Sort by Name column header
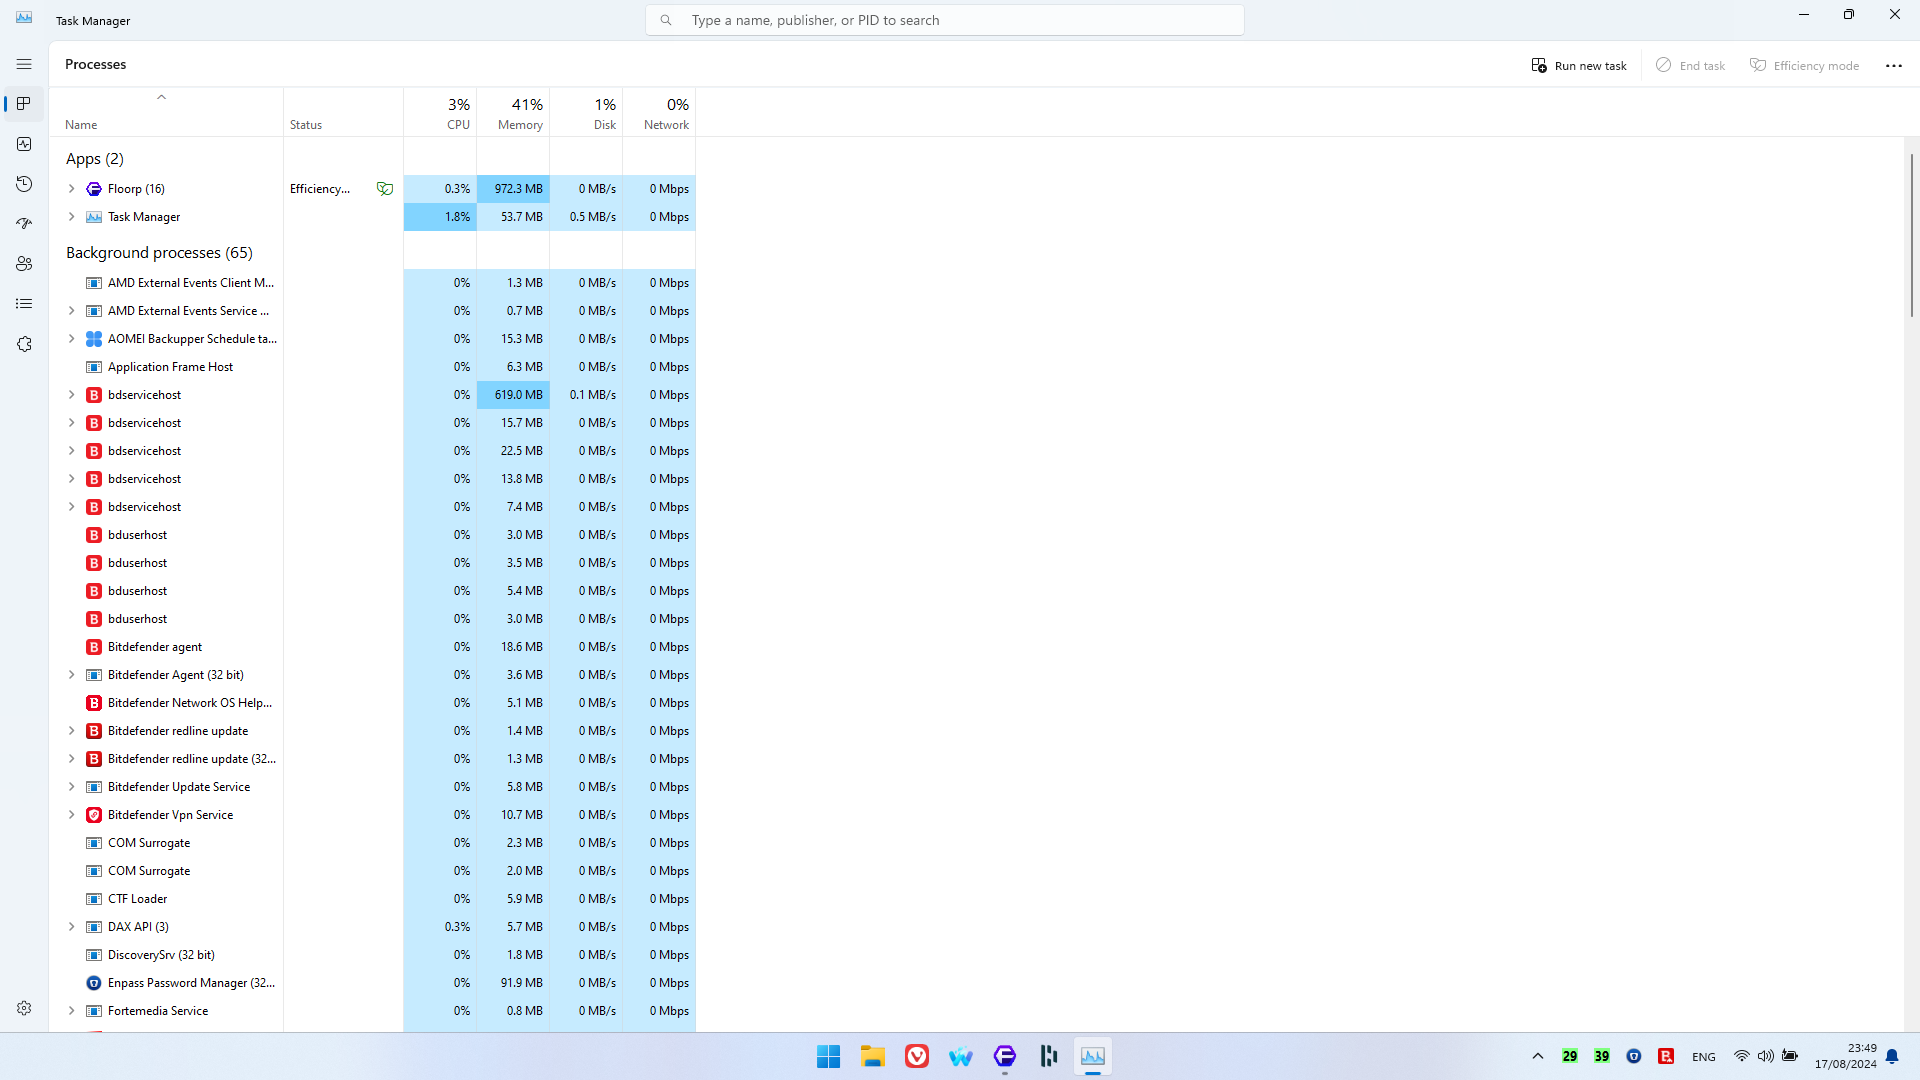 pyautogui.click(x=166, y=113)
